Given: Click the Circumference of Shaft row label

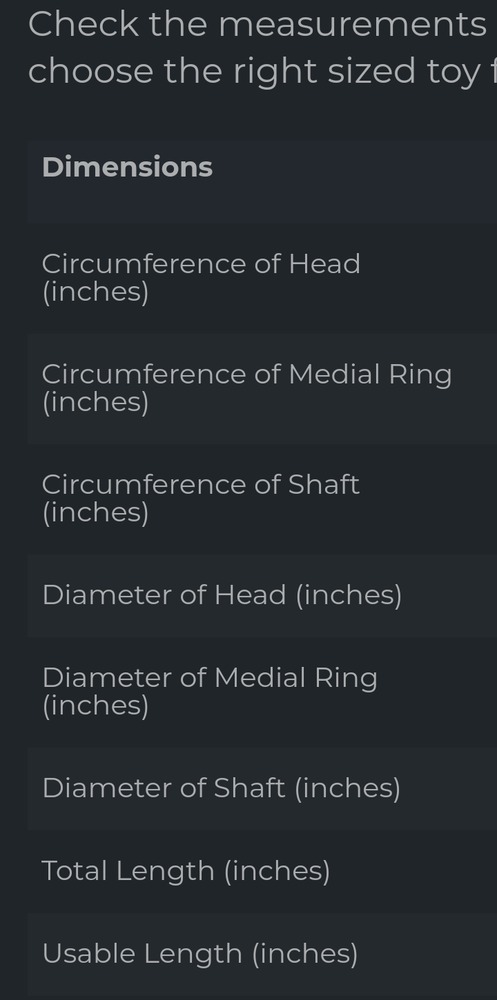Looking at the screenshot, I should pyautogui.click(x=201, y=498).
